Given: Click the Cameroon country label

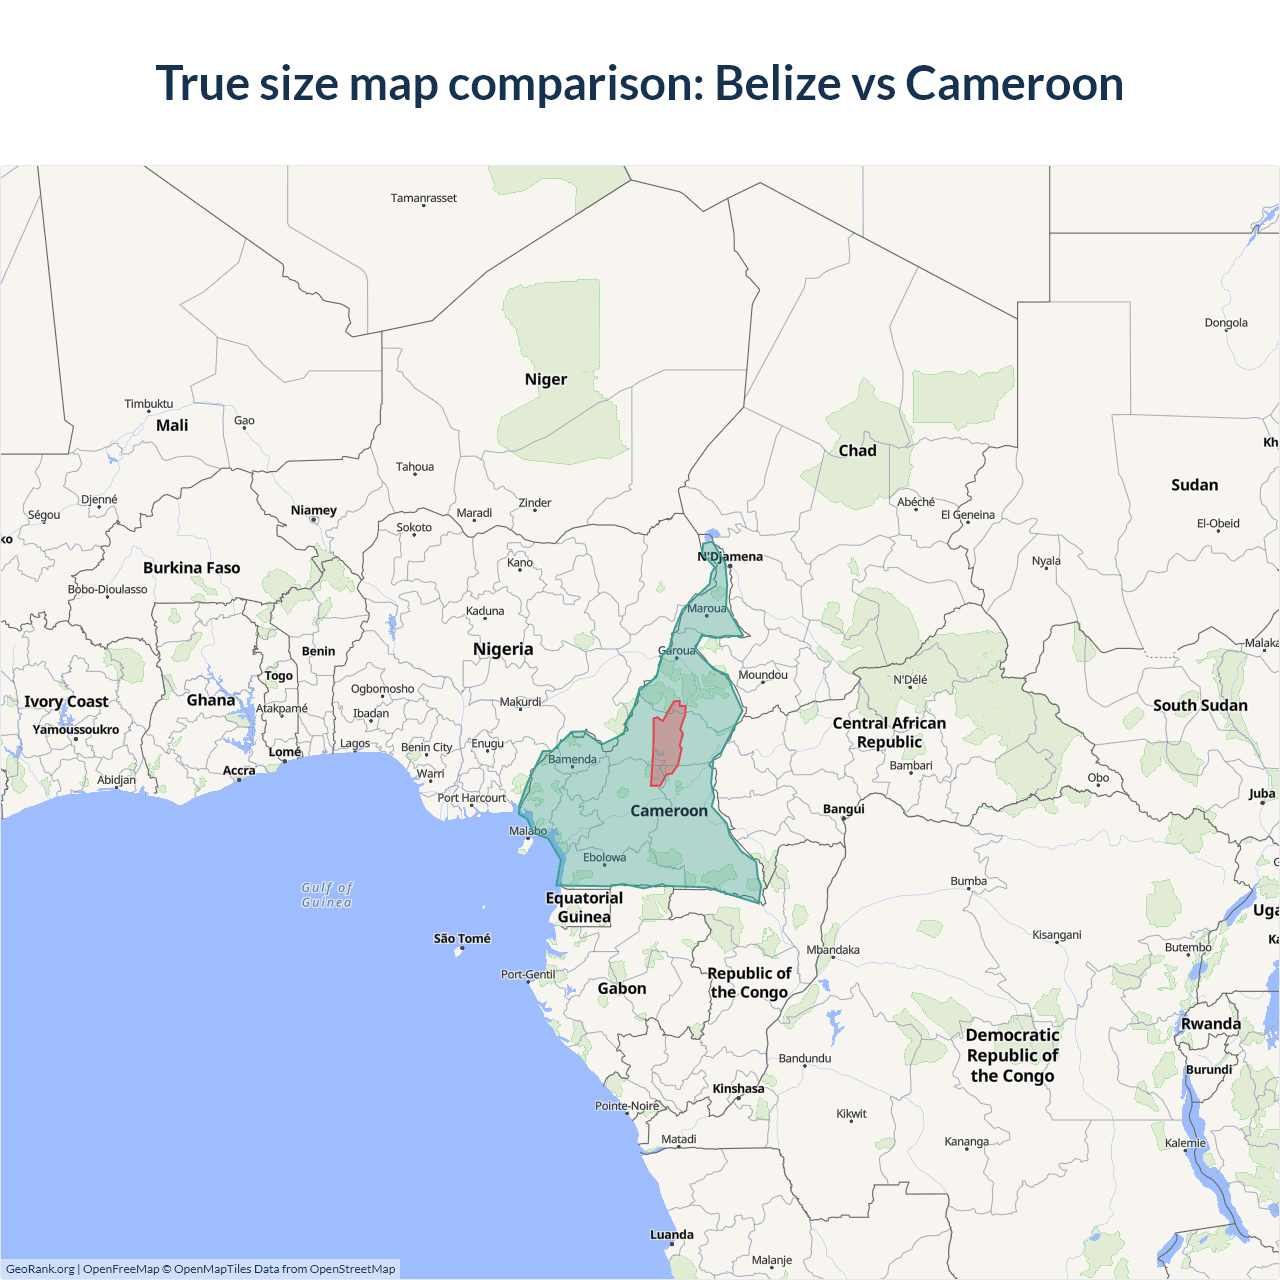Looking at the screenshot, I should [668, 811].
